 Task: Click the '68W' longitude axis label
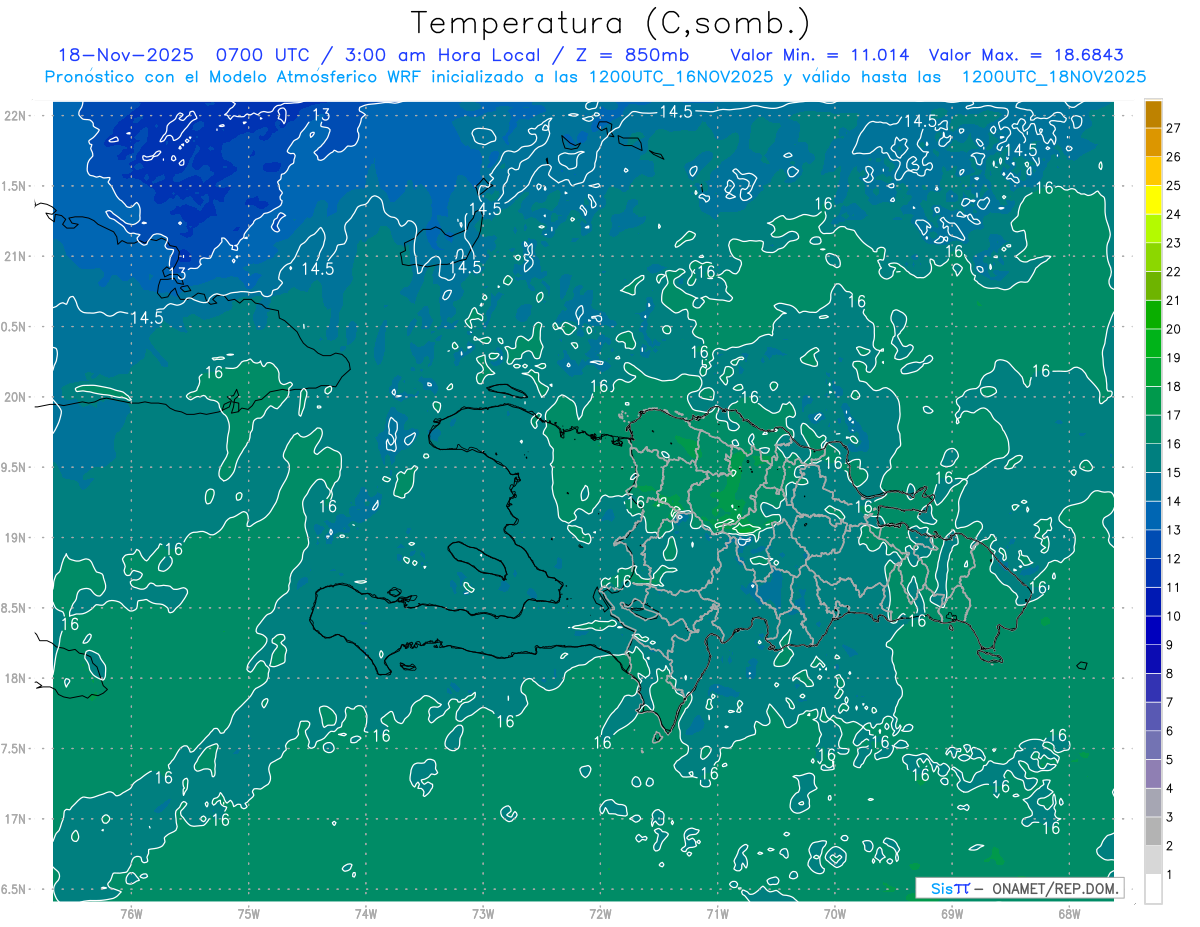pos(1069,914)
